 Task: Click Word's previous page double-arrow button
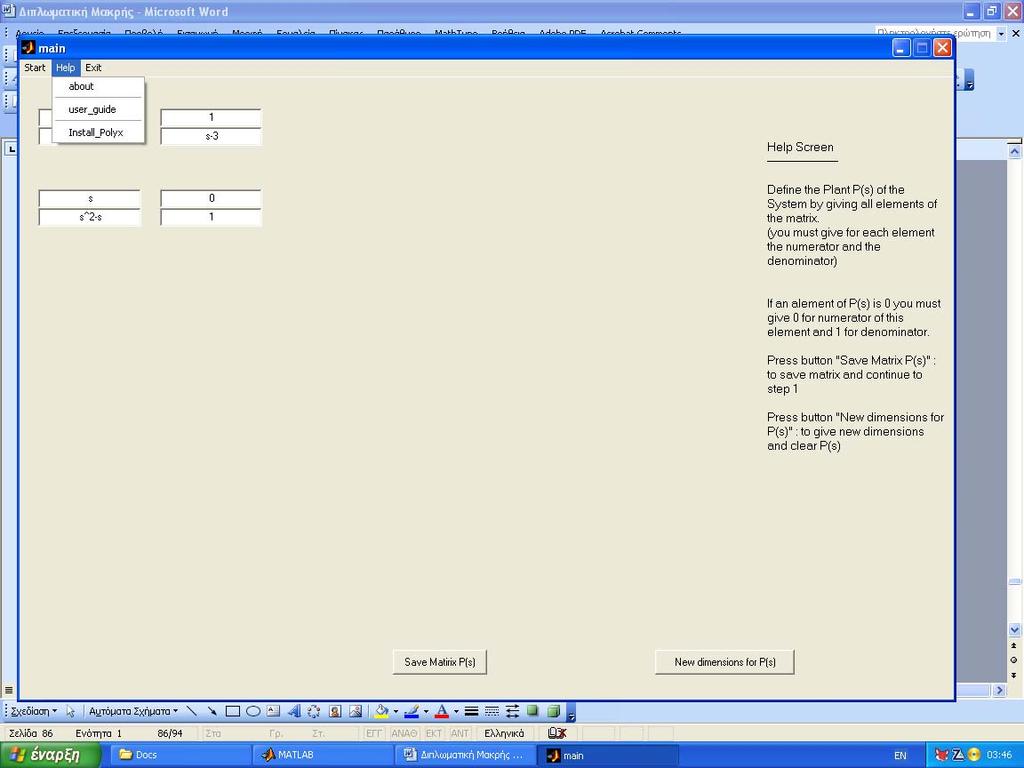pyautogui.click(x=1014, y=646)
